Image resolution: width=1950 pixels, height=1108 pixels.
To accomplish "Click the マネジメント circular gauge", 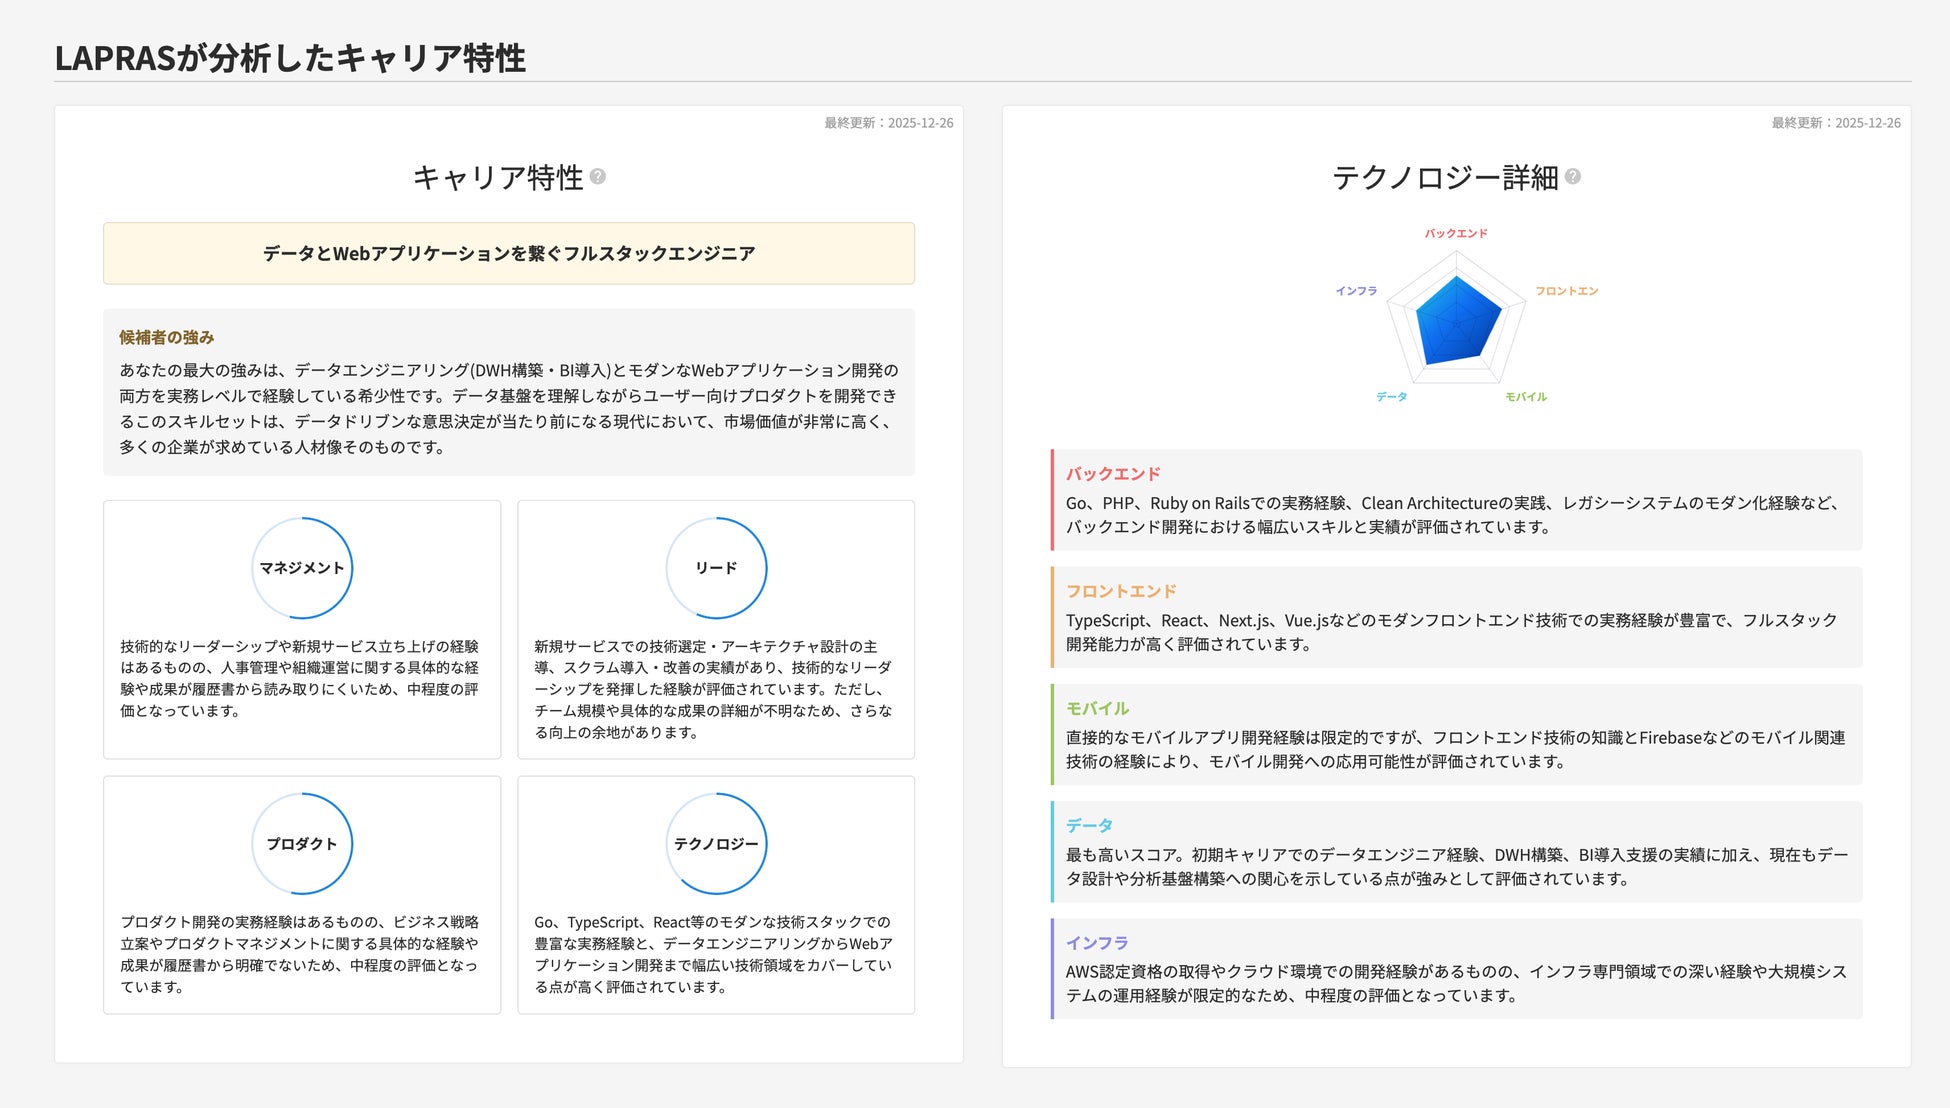I will 302,568.
